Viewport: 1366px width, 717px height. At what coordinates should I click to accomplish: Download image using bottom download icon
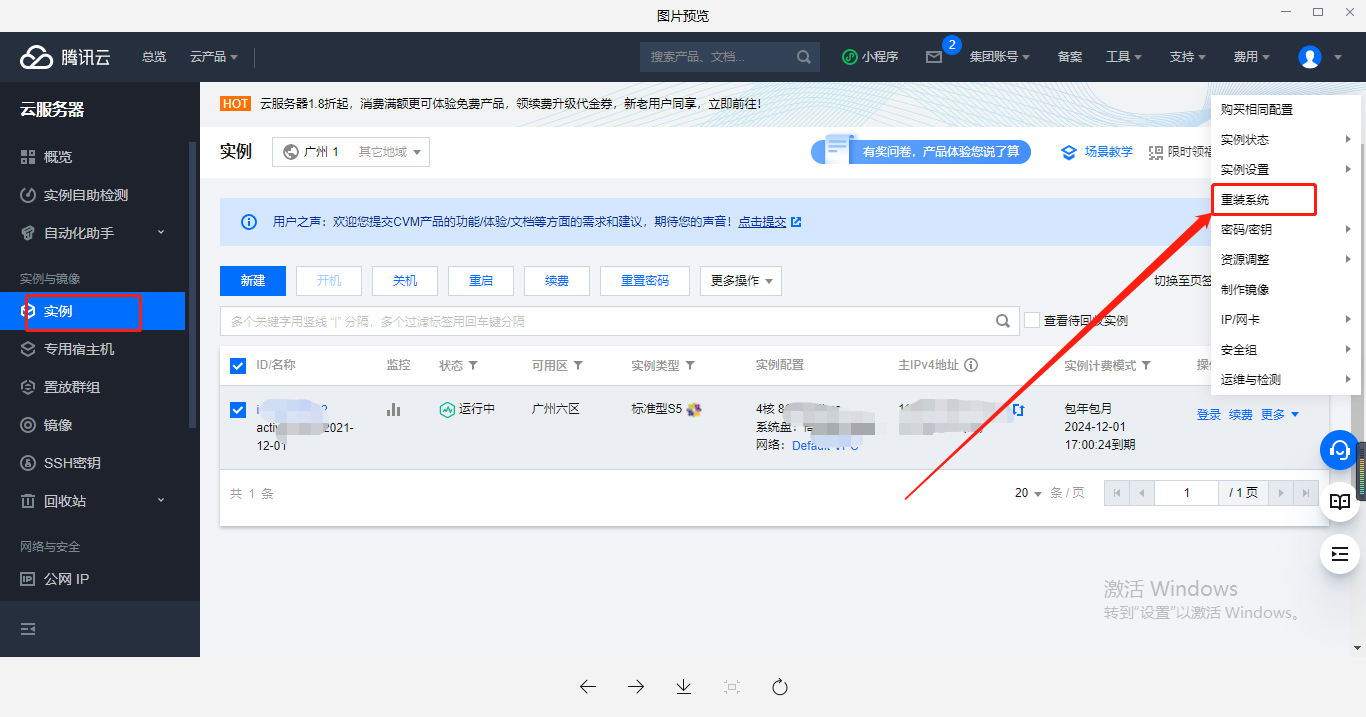(x=684, y=687)
